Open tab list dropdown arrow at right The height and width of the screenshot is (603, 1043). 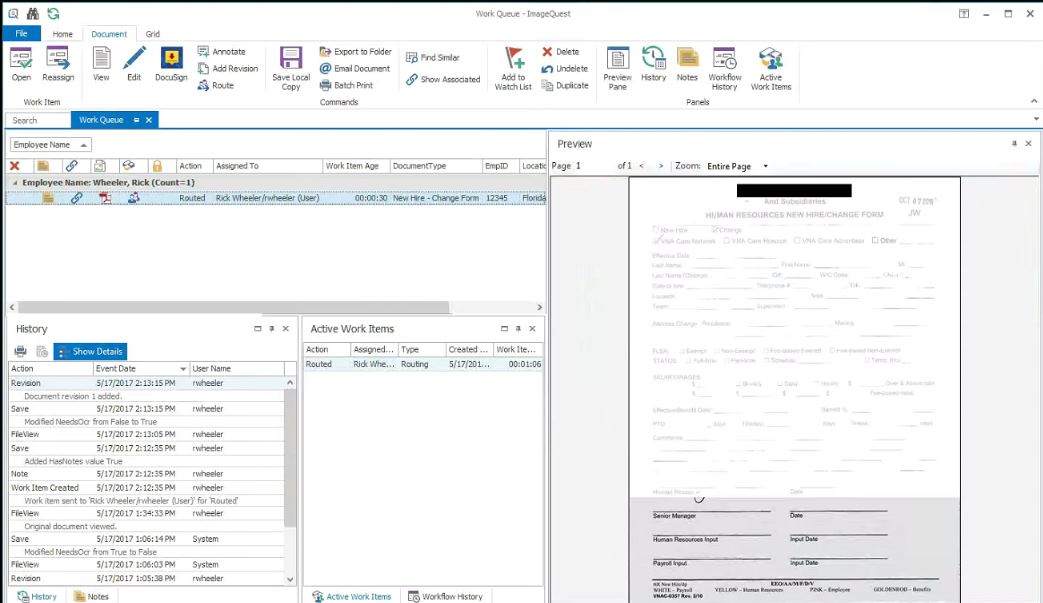point(1036,119)
